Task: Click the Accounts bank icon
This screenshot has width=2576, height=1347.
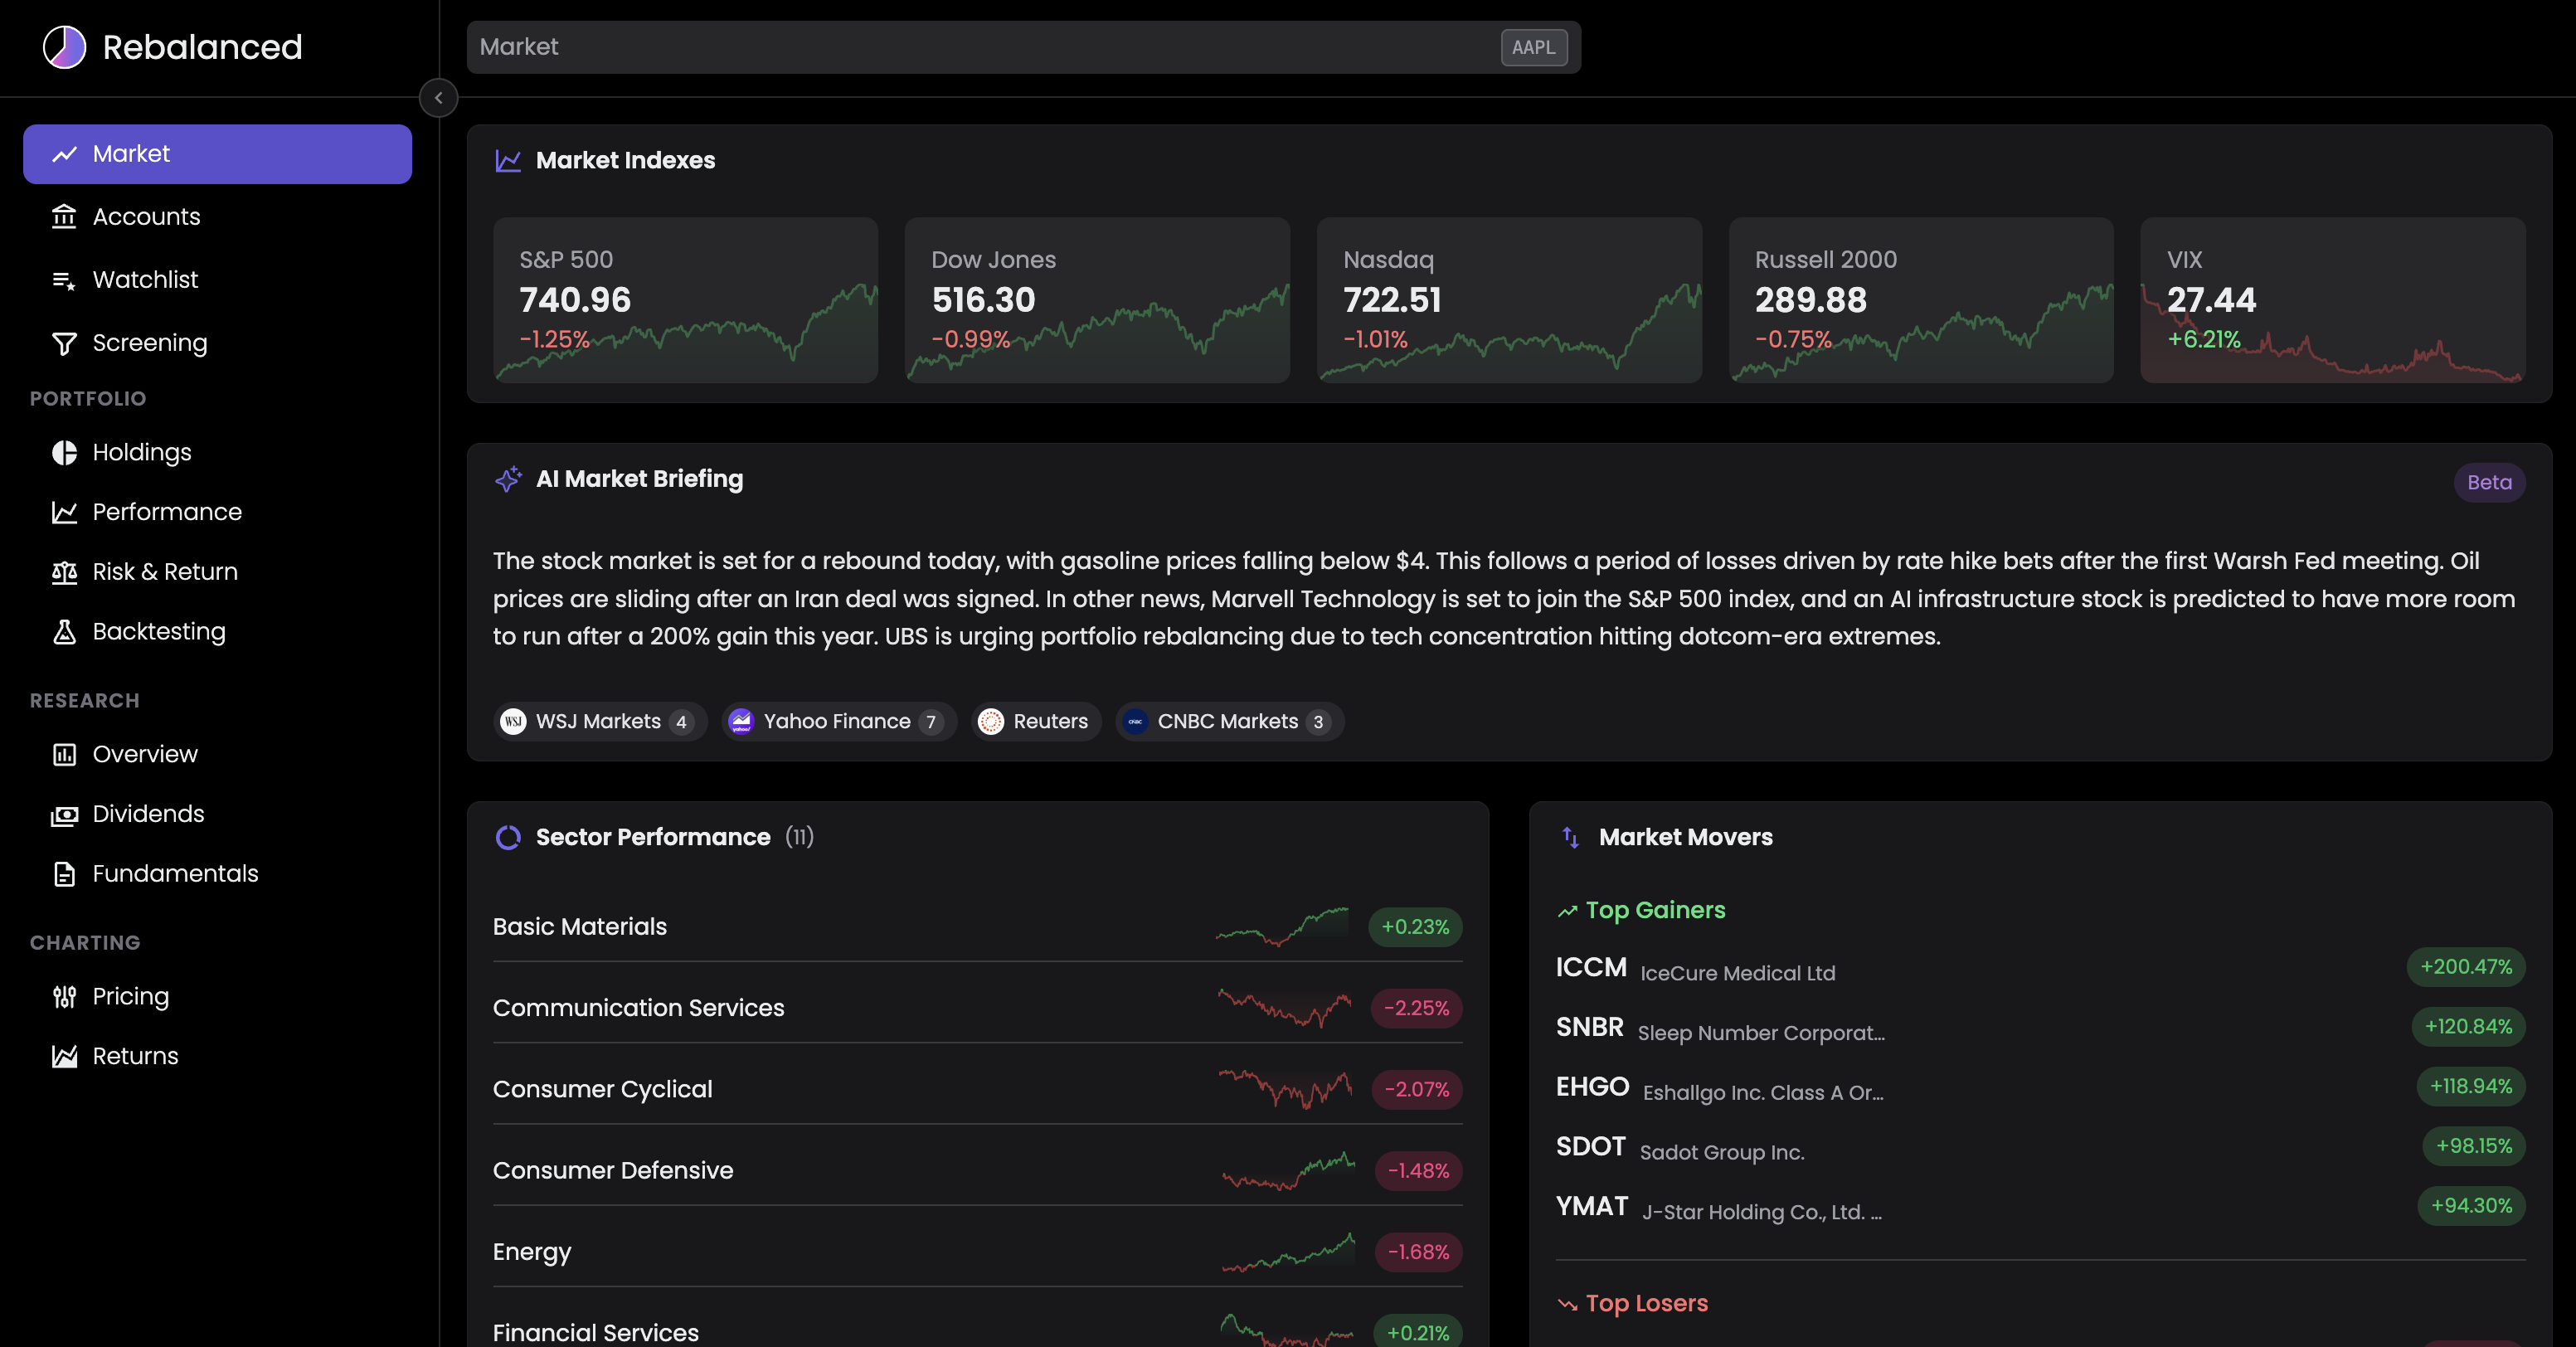Action: click(x=64, y=216)
